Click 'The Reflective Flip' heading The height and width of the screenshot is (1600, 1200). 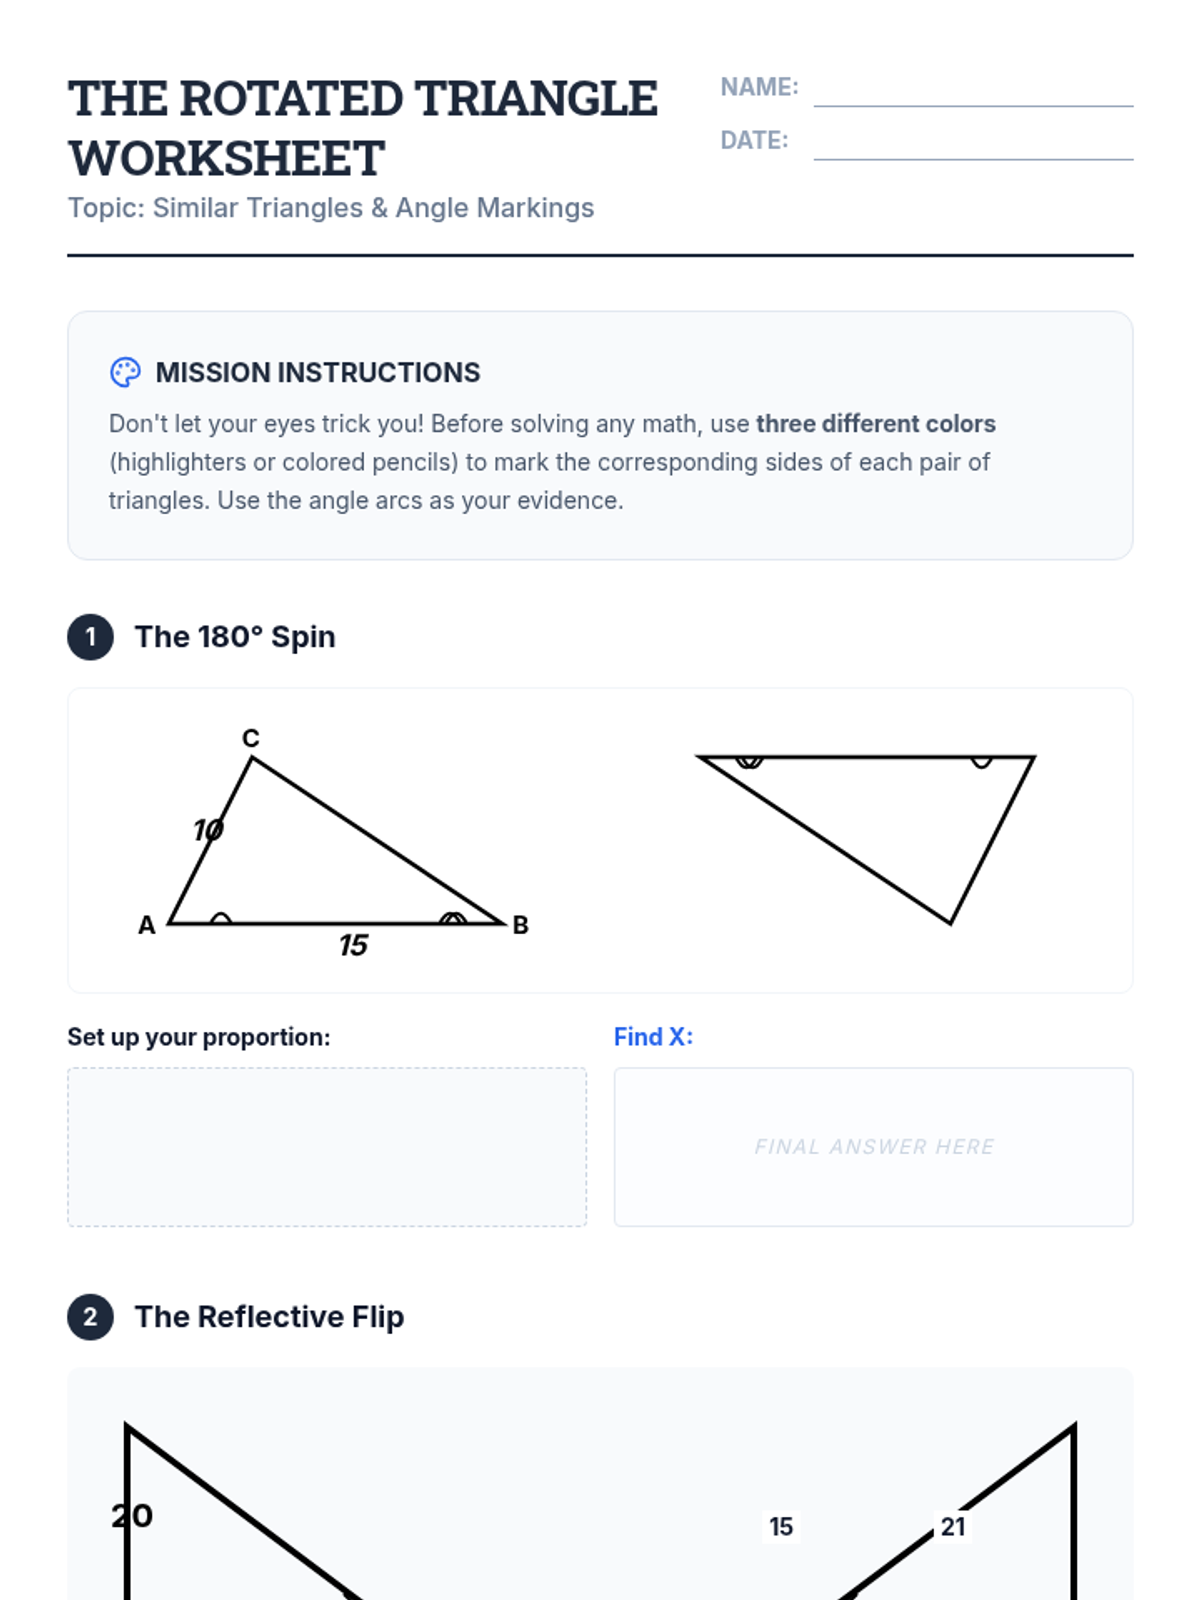[x=269, y=1317]
